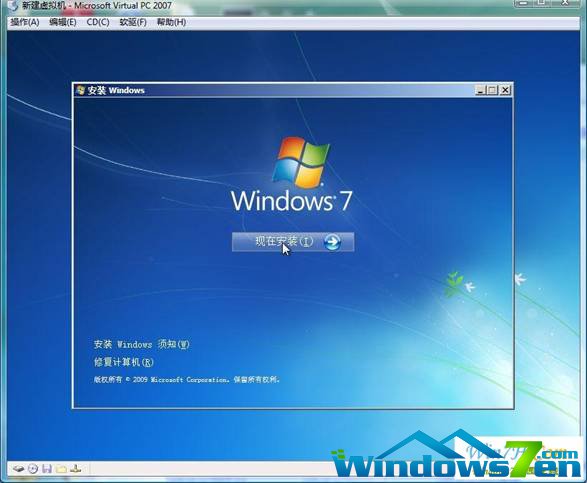Click the CD drive status icon
Screen dimensions: 587x483
[x=33, y=468]
